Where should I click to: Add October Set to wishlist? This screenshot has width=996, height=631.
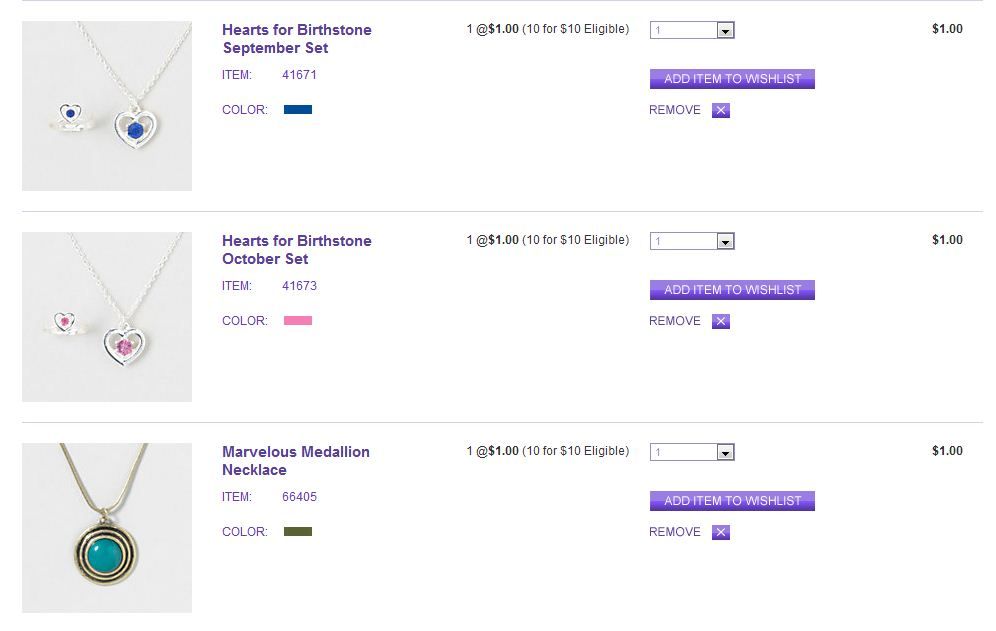[732, 290]
